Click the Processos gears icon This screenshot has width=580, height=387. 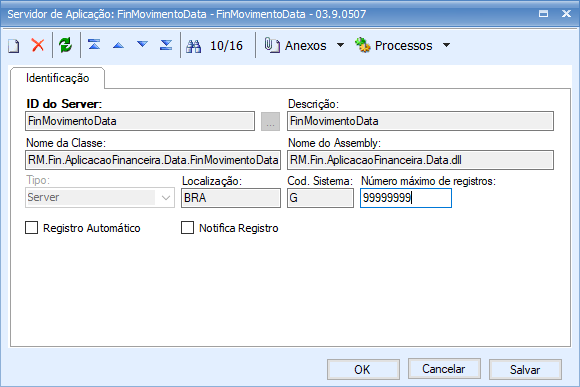pos(362,45)
